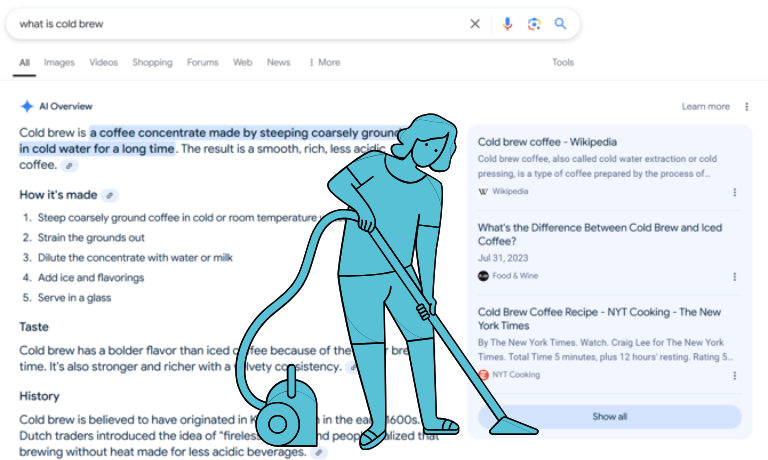Open the Forums tab
The width and height of the screenshot is (768, 460).
(202, 62)
